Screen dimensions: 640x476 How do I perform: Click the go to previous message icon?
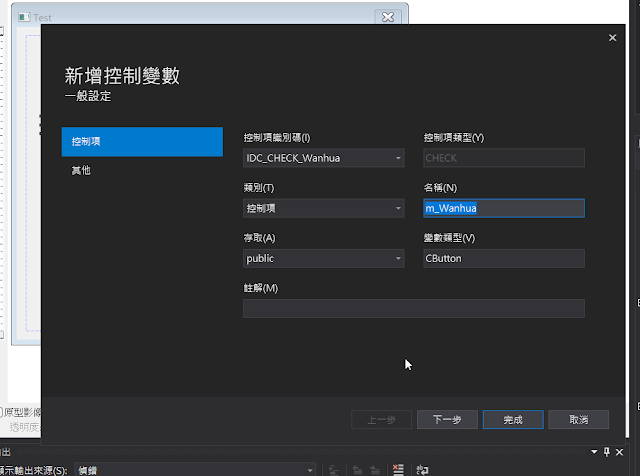358,470
